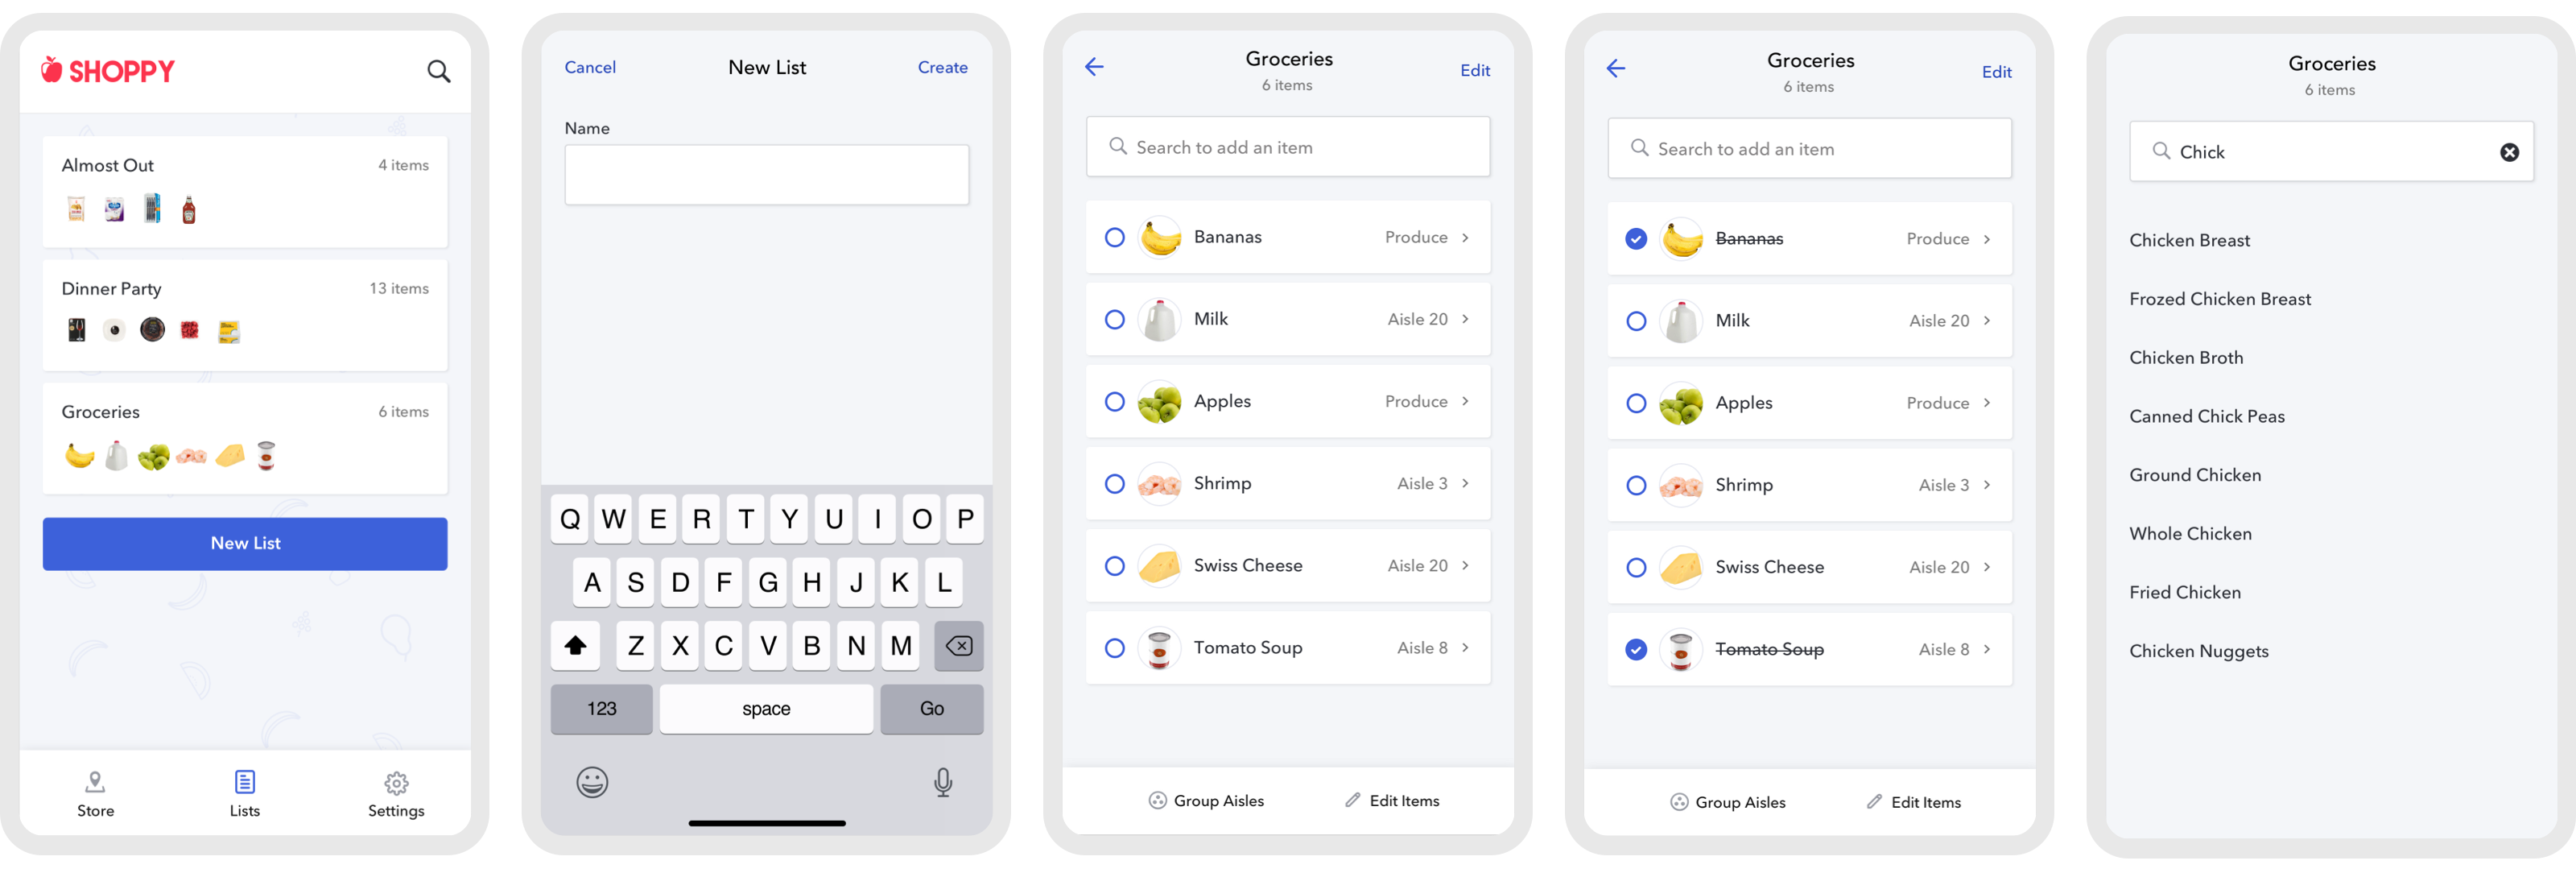
Task: Expand the Swiss Cheese Aisle 20 detail
Action: [x=1467, y=565]
